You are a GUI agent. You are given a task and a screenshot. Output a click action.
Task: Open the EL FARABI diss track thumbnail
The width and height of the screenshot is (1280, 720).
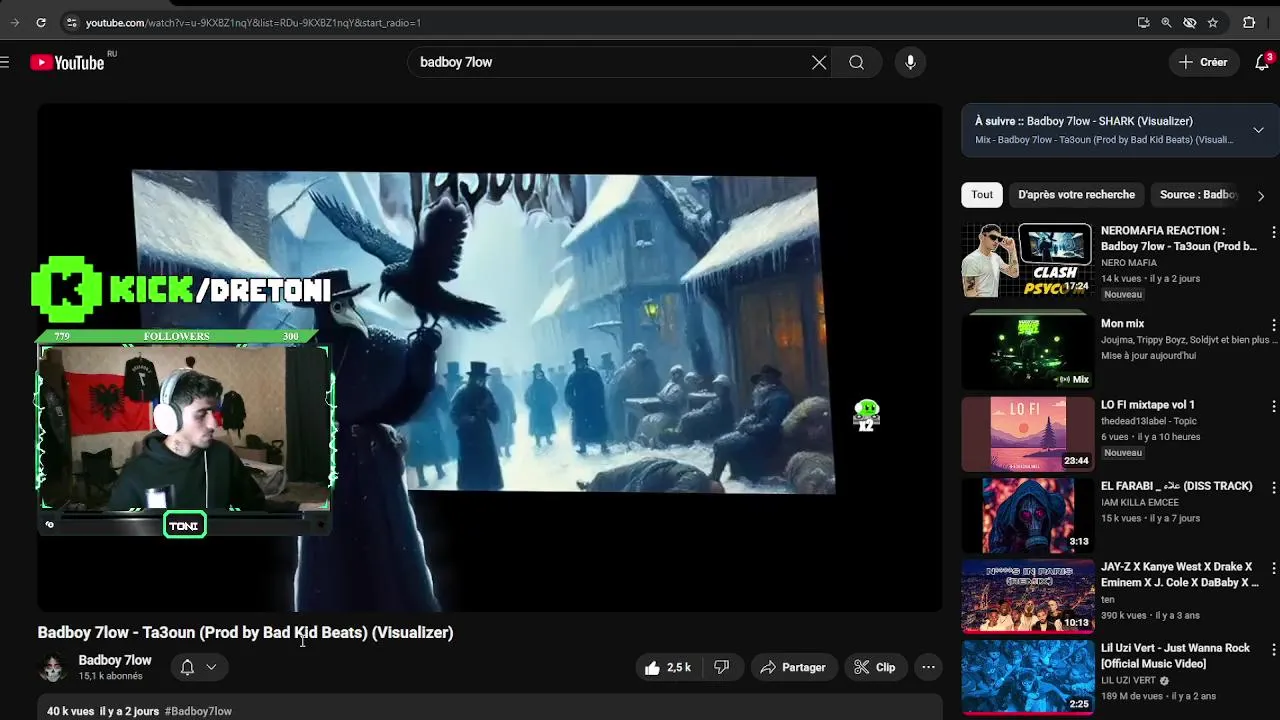point(1028,515)
